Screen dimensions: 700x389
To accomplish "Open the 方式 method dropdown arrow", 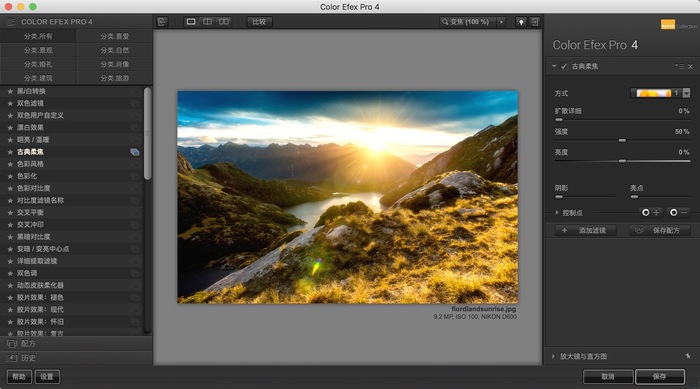I will tap(686, 93).
